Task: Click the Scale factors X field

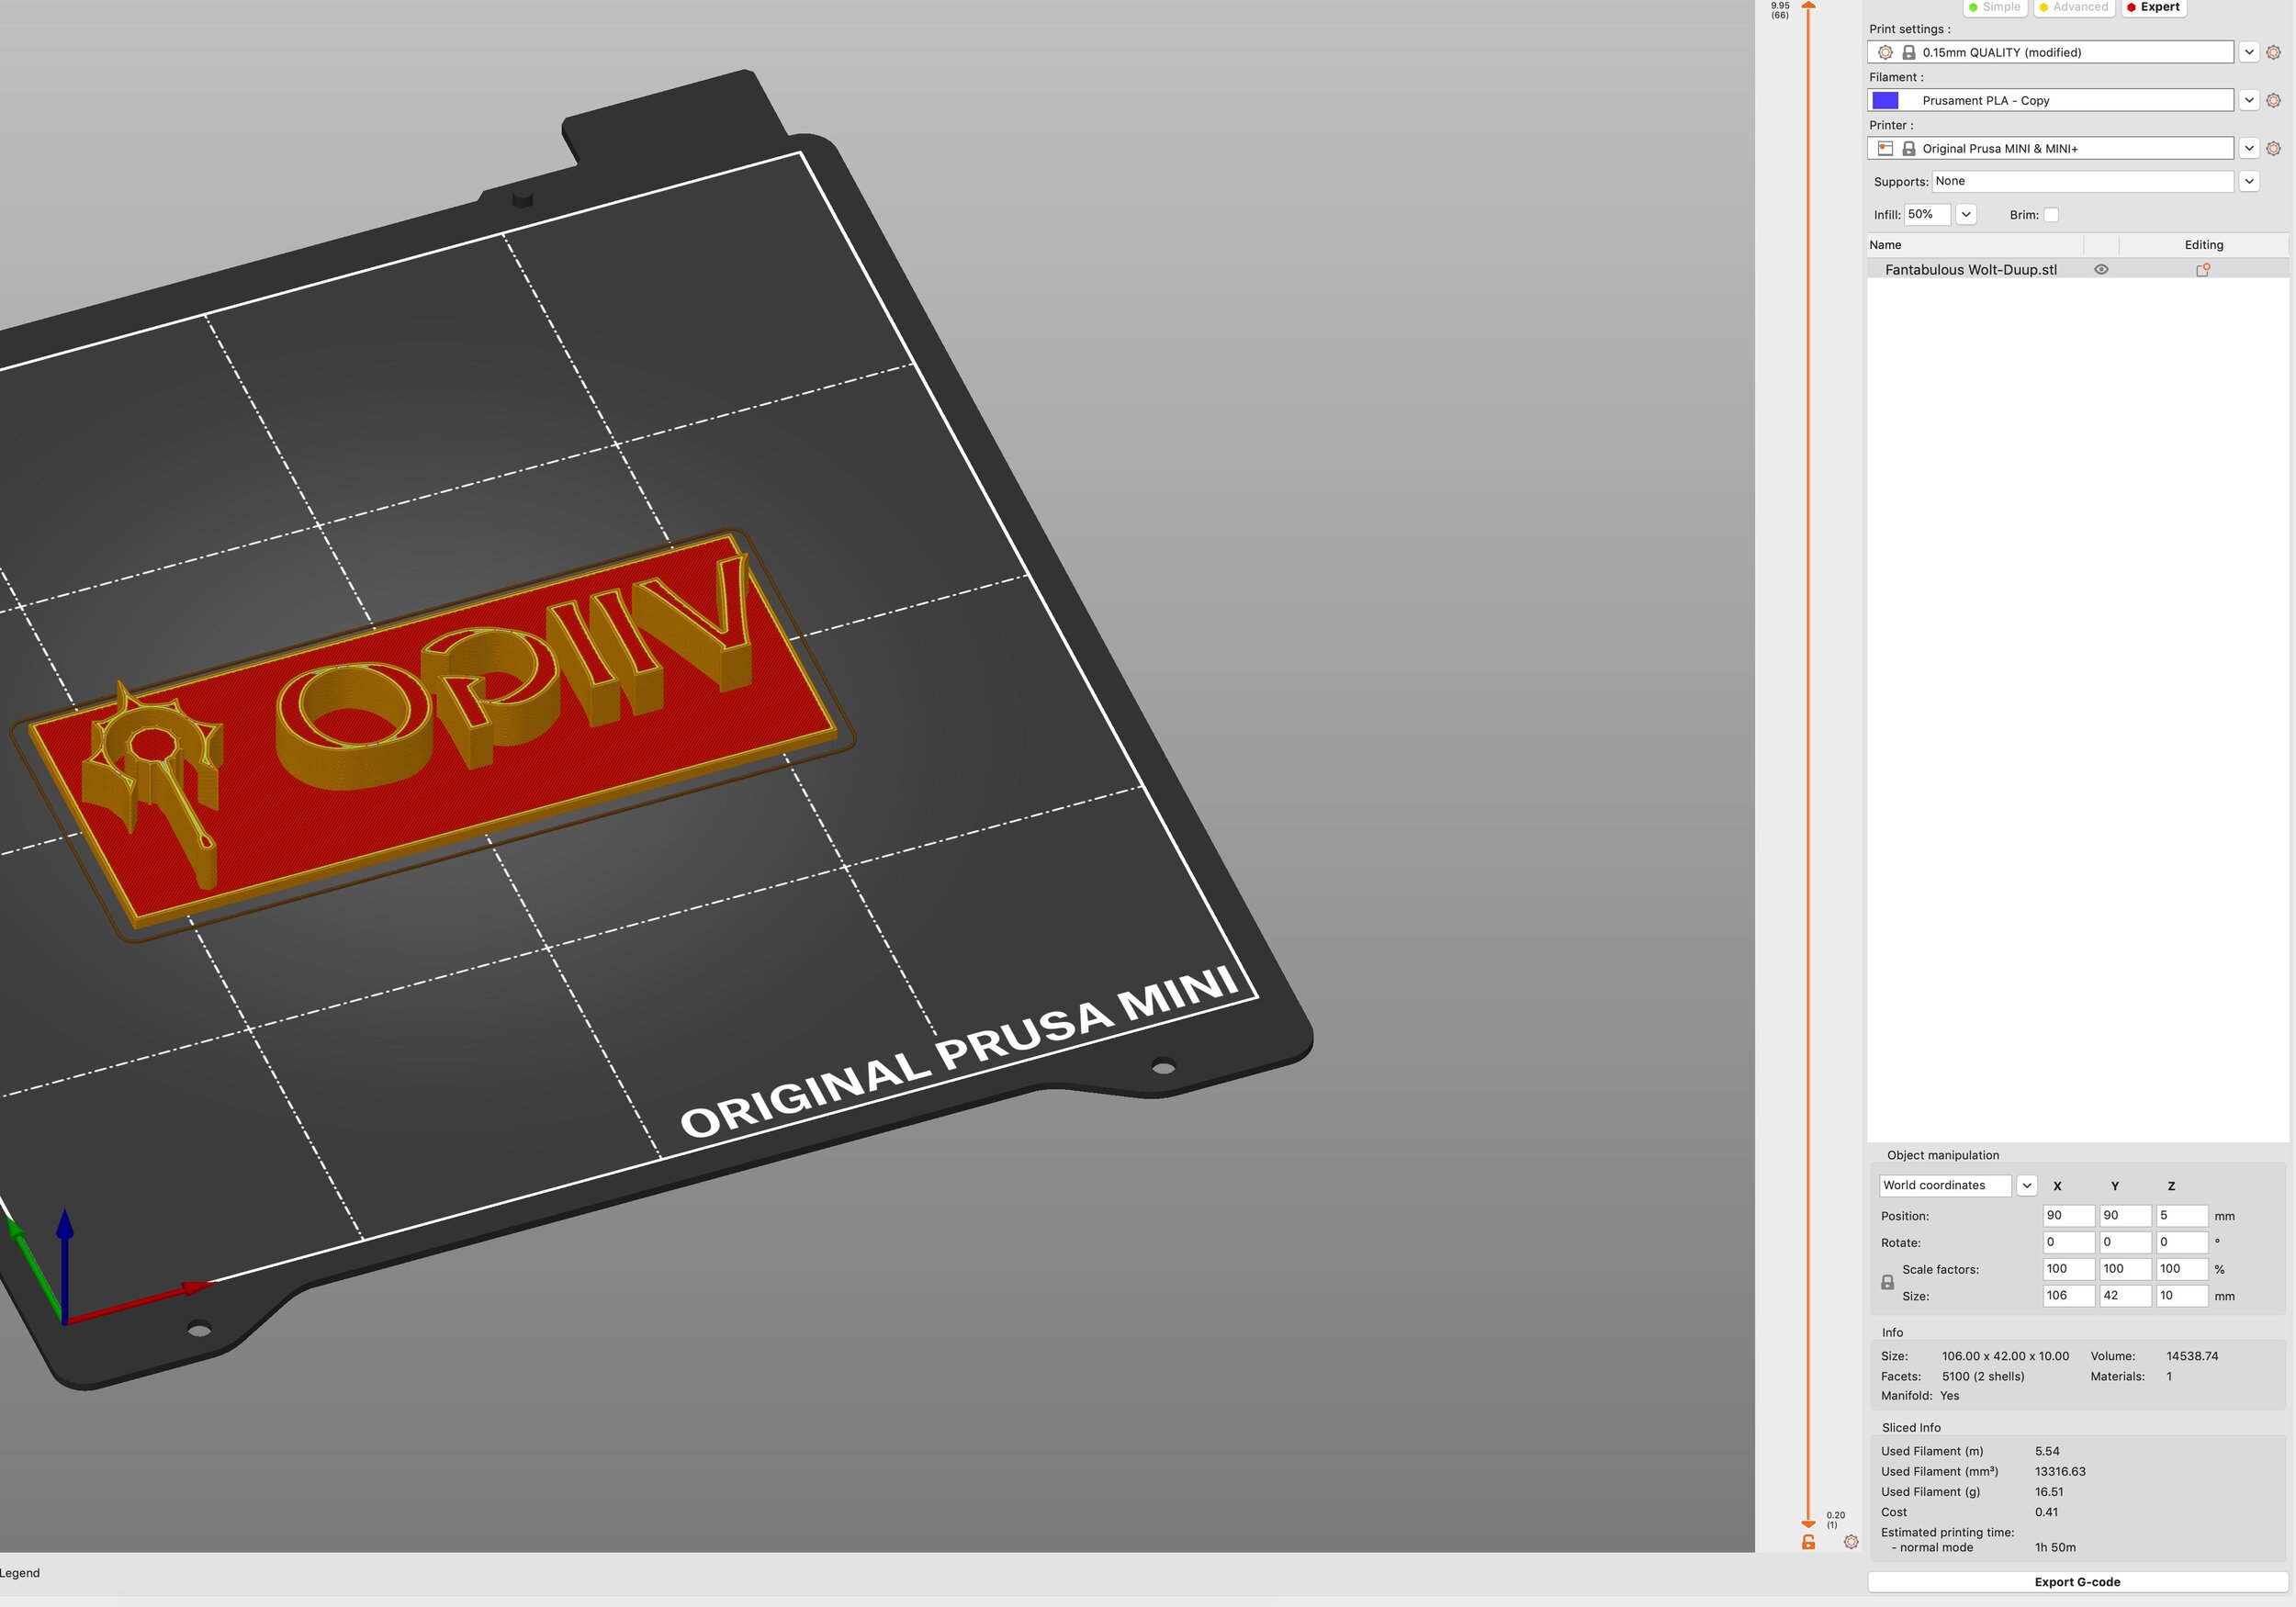Action: pos(2068,1269)
